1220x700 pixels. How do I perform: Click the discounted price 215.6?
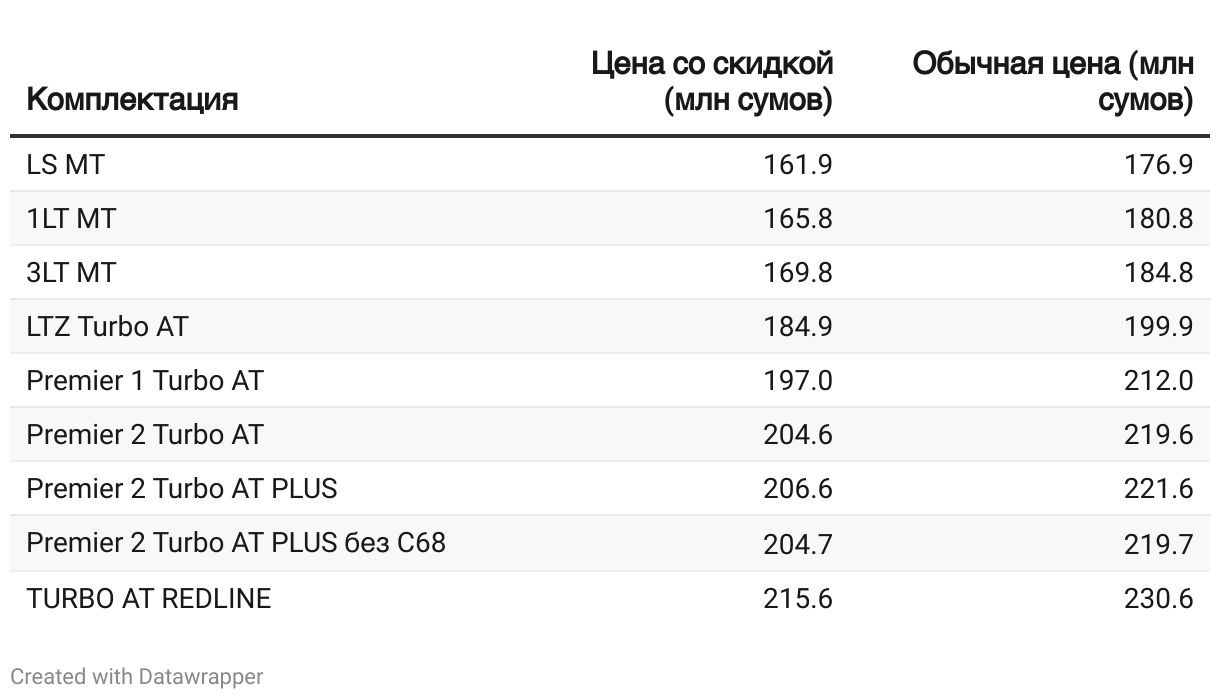[797, 598]
